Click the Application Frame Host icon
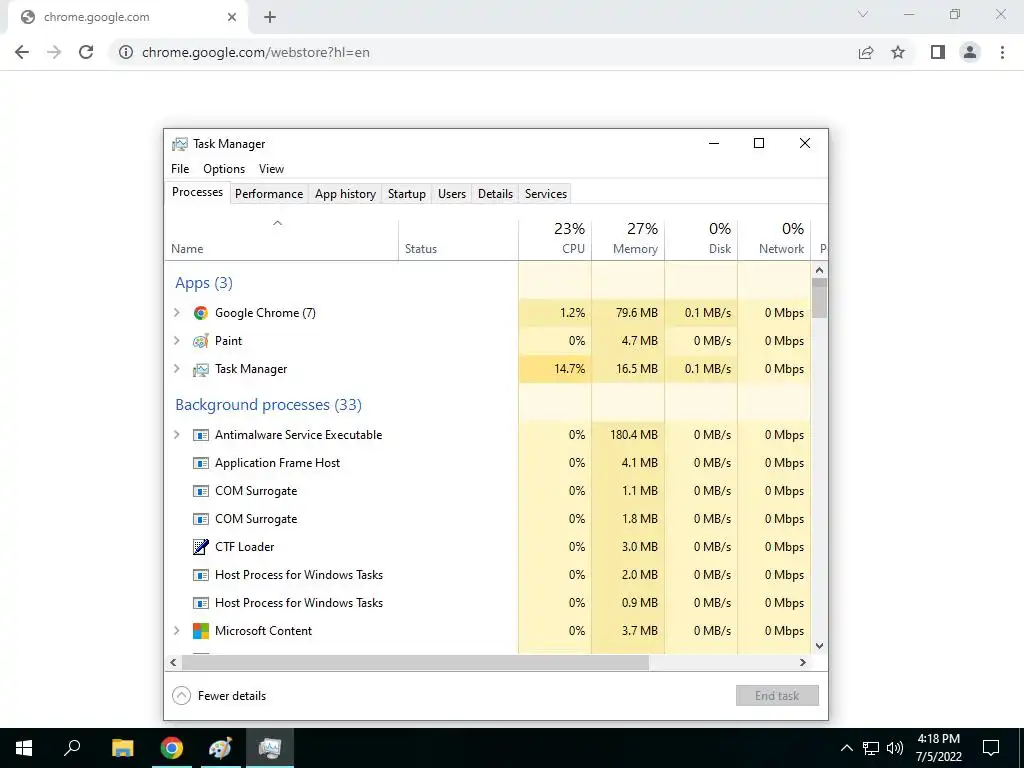 200,463
